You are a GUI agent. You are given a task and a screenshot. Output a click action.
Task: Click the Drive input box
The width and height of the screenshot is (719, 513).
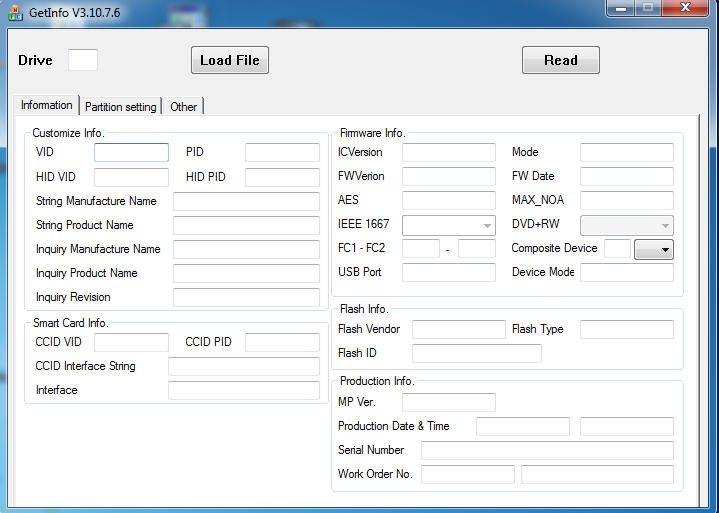point(83,60)
